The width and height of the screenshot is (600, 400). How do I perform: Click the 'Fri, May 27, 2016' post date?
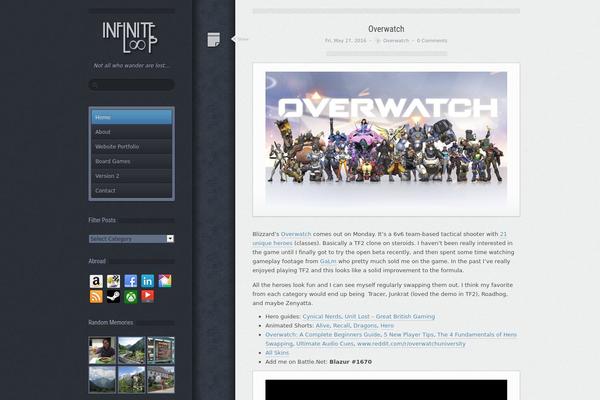(346, 41)
